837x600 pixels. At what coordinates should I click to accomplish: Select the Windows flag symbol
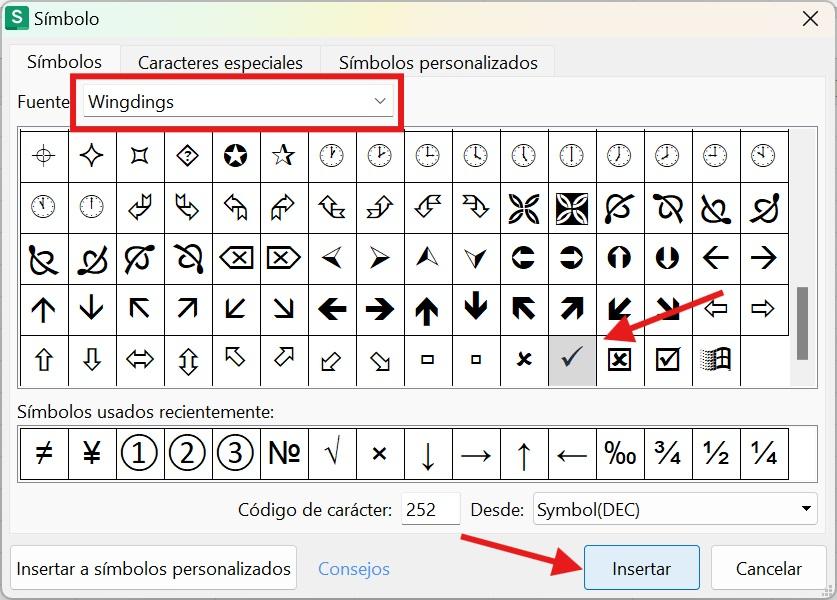[716, 360]
